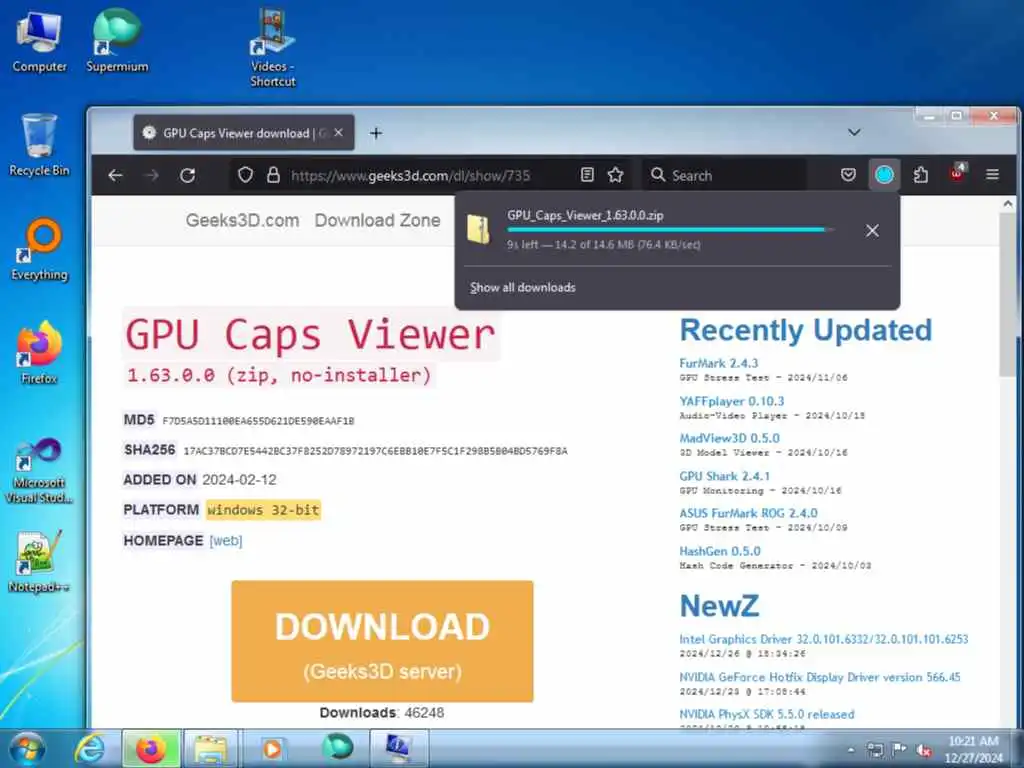Launch Internet Explorer from the taskbar

[90, 748]
